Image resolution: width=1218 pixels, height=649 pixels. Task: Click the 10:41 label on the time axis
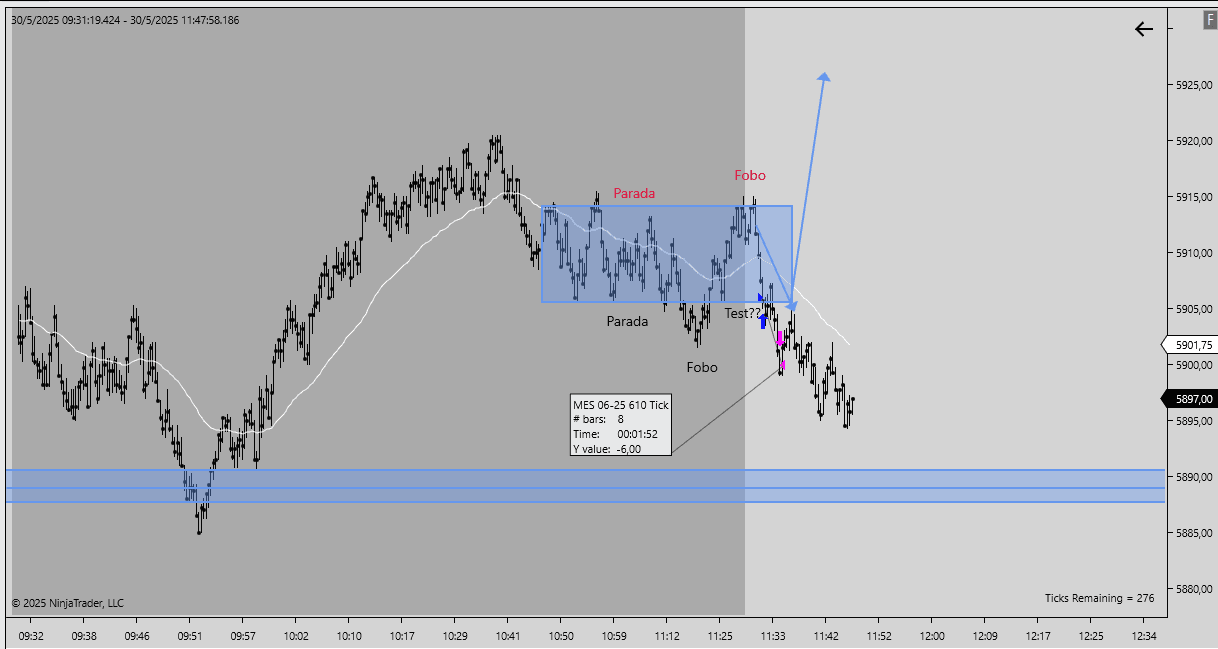[x=508, y=636]
